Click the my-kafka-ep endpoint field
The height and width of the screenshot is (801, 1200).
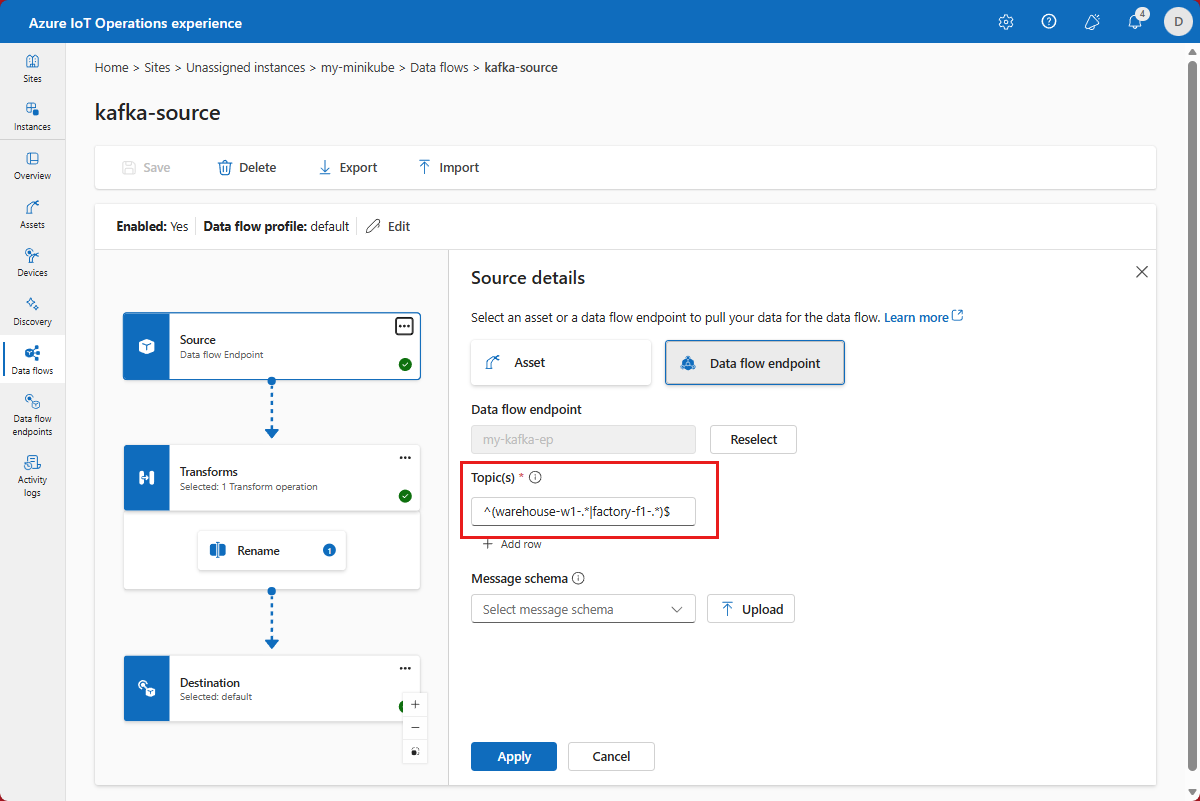[x=583, y=439]
